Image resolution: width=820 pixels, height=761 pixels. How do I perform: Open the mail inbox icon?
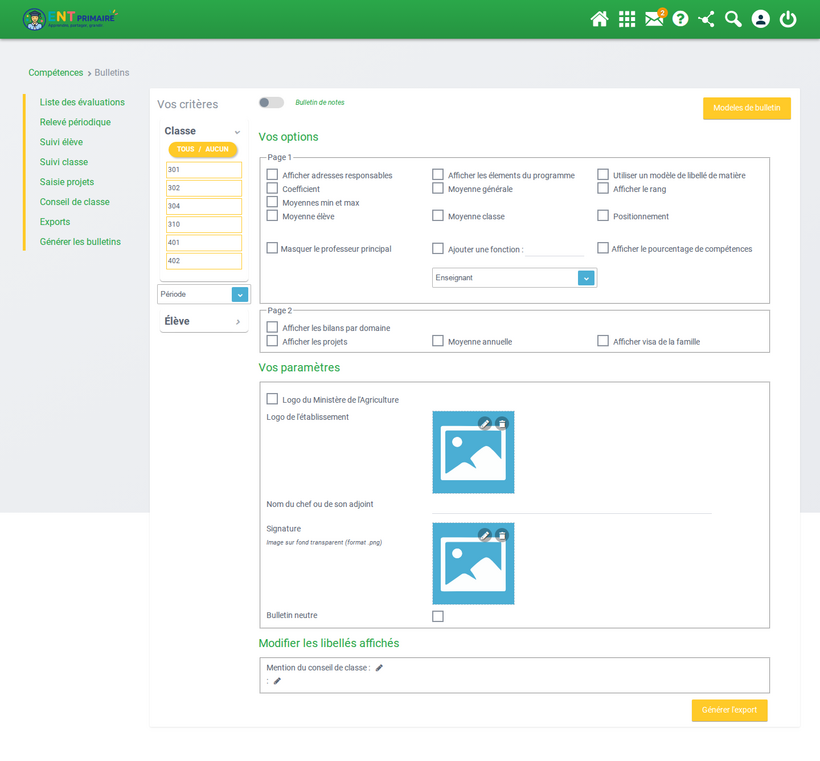(x=654, y=19)
